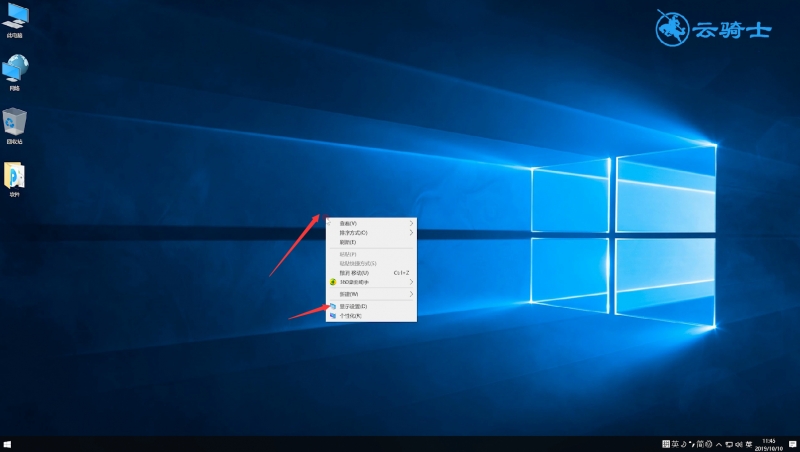Toggle the 英 language mode in IME bar

676,444
